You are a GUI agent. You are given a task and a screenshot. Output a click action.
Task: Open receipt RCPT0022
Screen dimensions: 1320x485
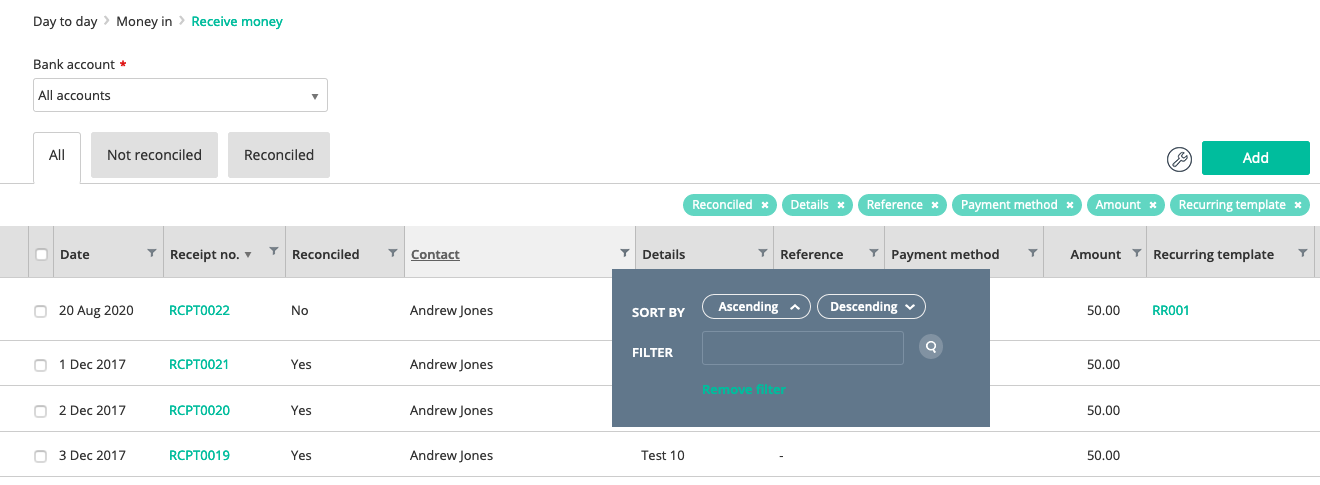point(199,310)
